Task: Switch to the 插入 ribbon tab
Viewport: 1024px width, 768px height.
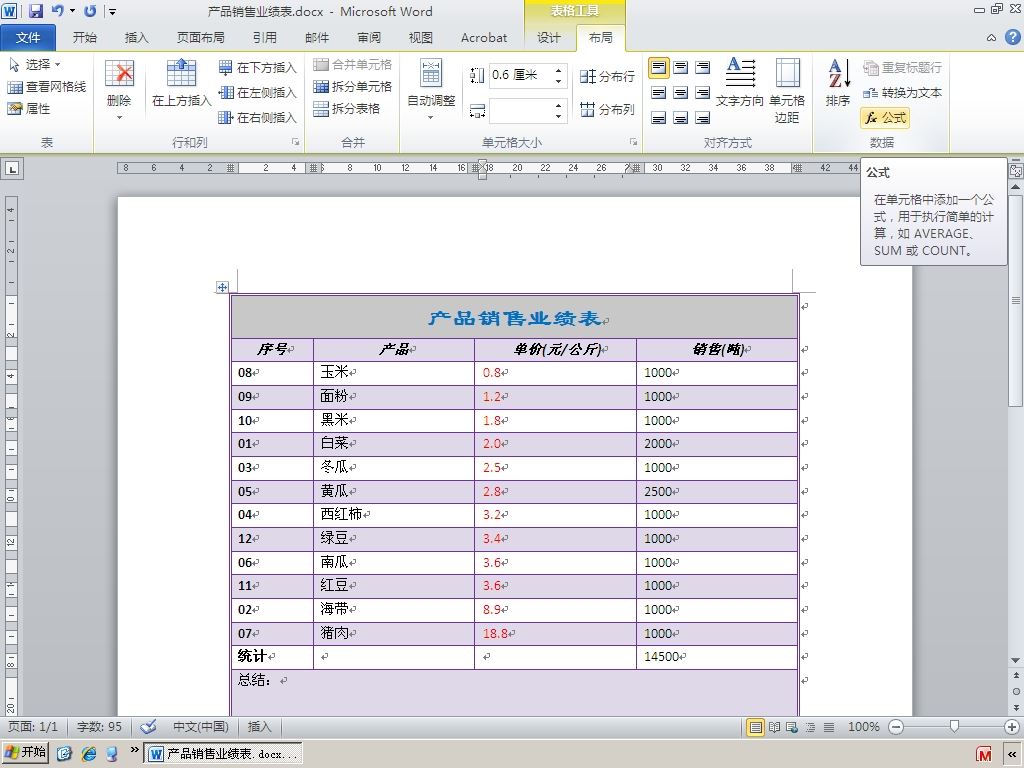Action: tap(136, 38)
